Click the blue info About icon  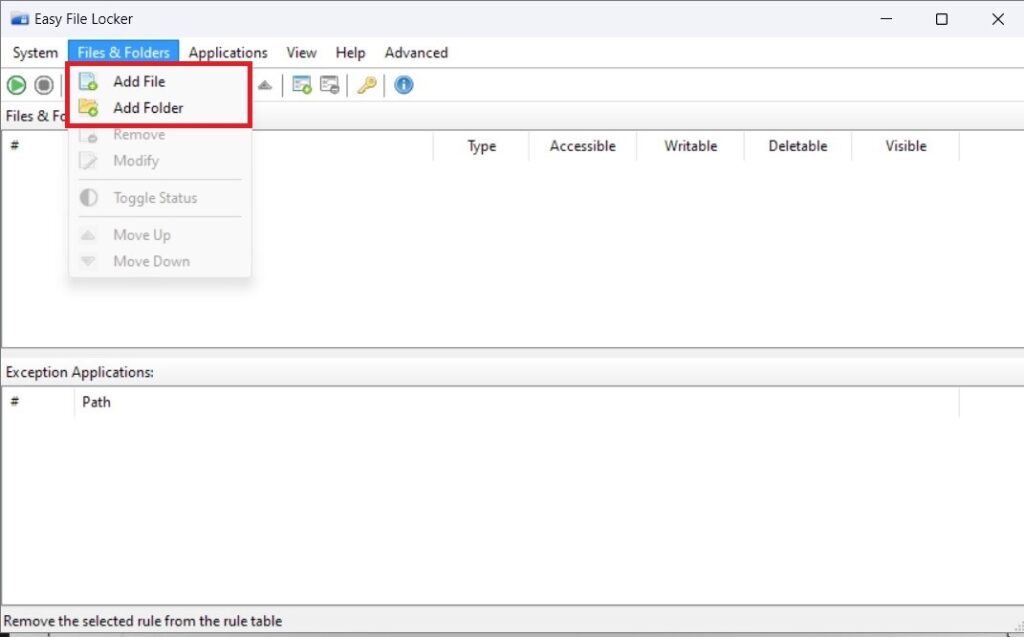(403, 85)
